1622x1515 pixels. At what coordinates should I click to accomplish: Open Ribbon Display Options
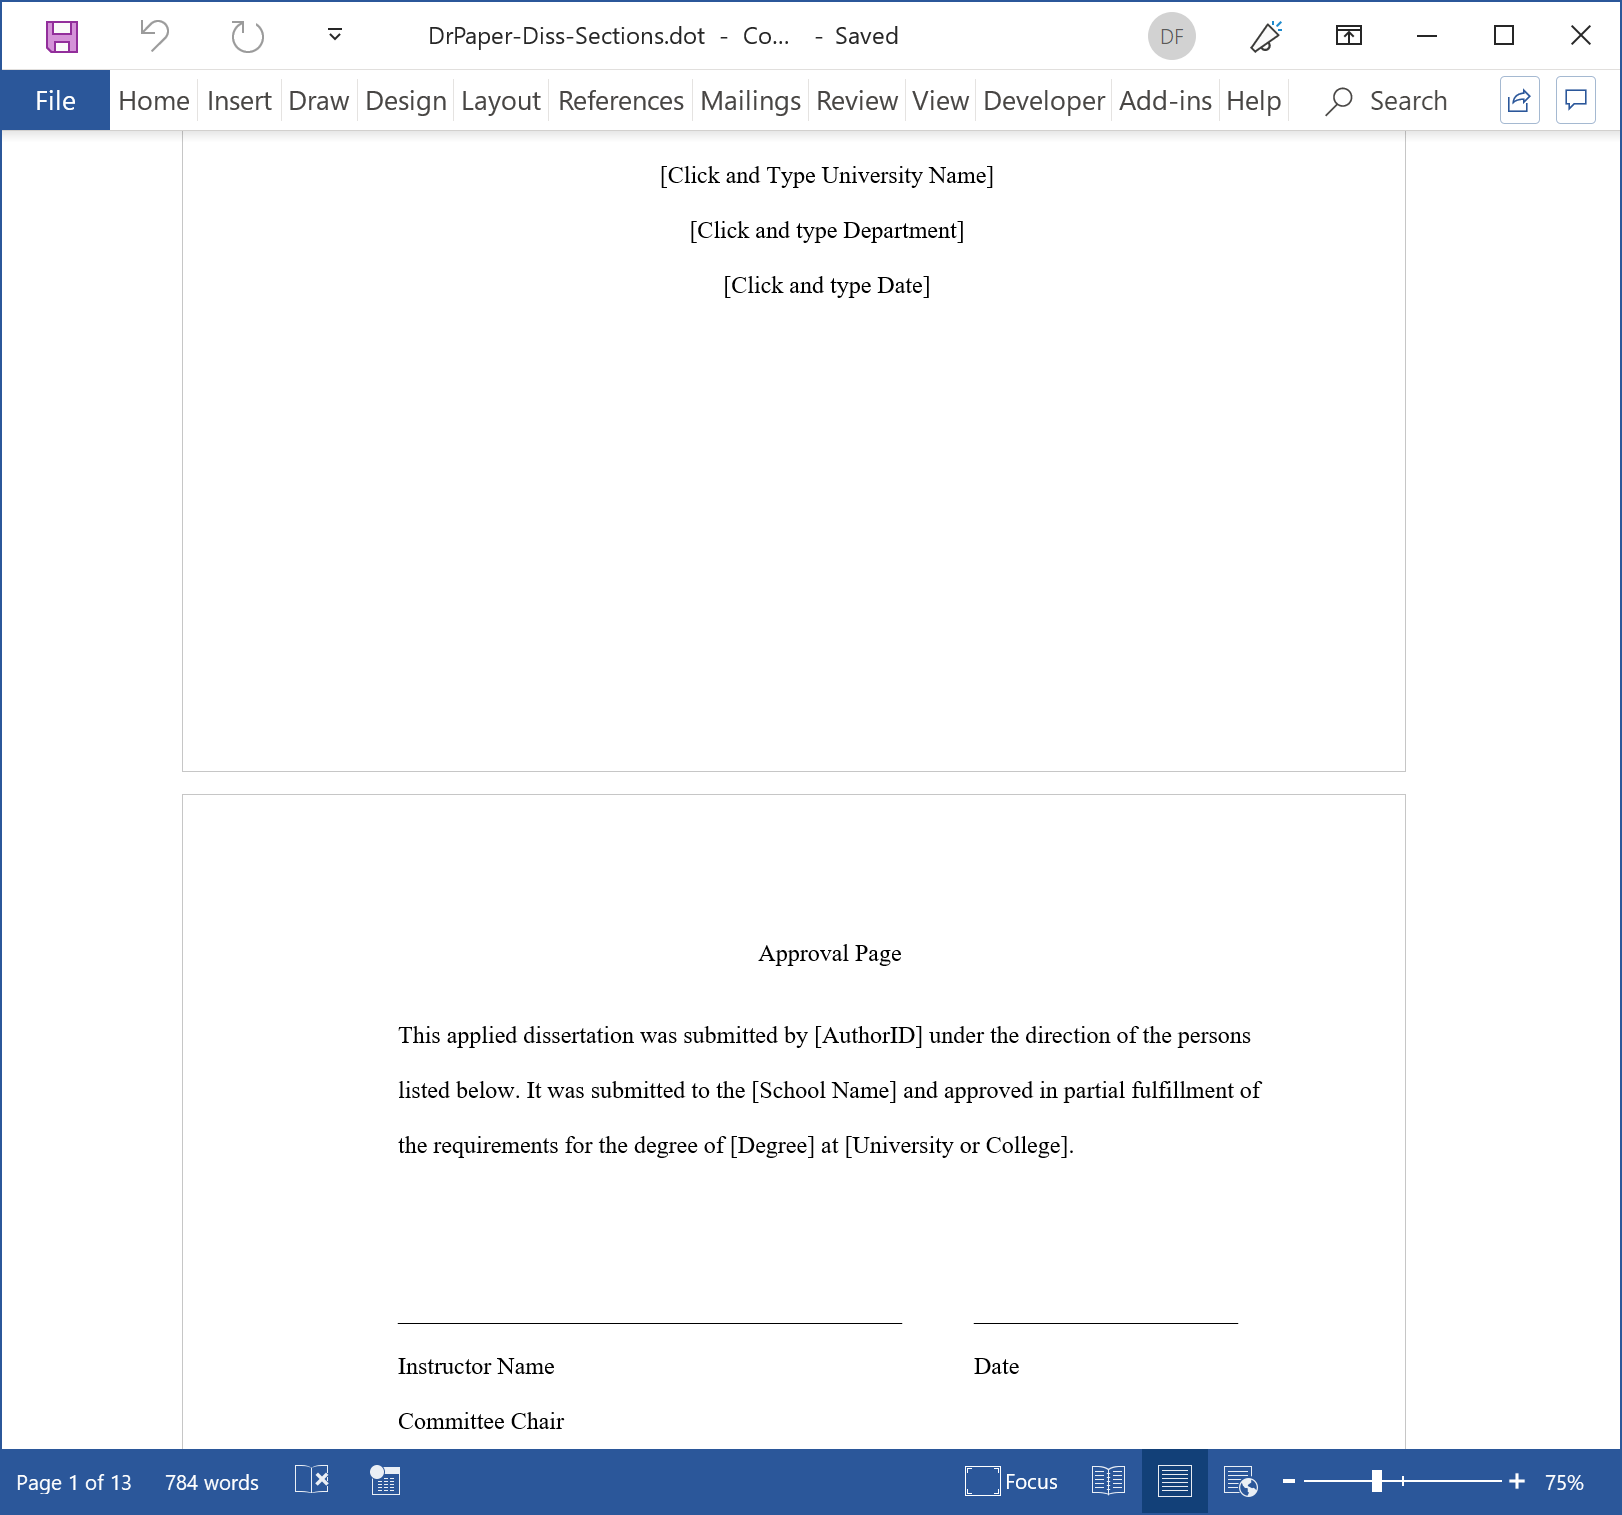1348,37
